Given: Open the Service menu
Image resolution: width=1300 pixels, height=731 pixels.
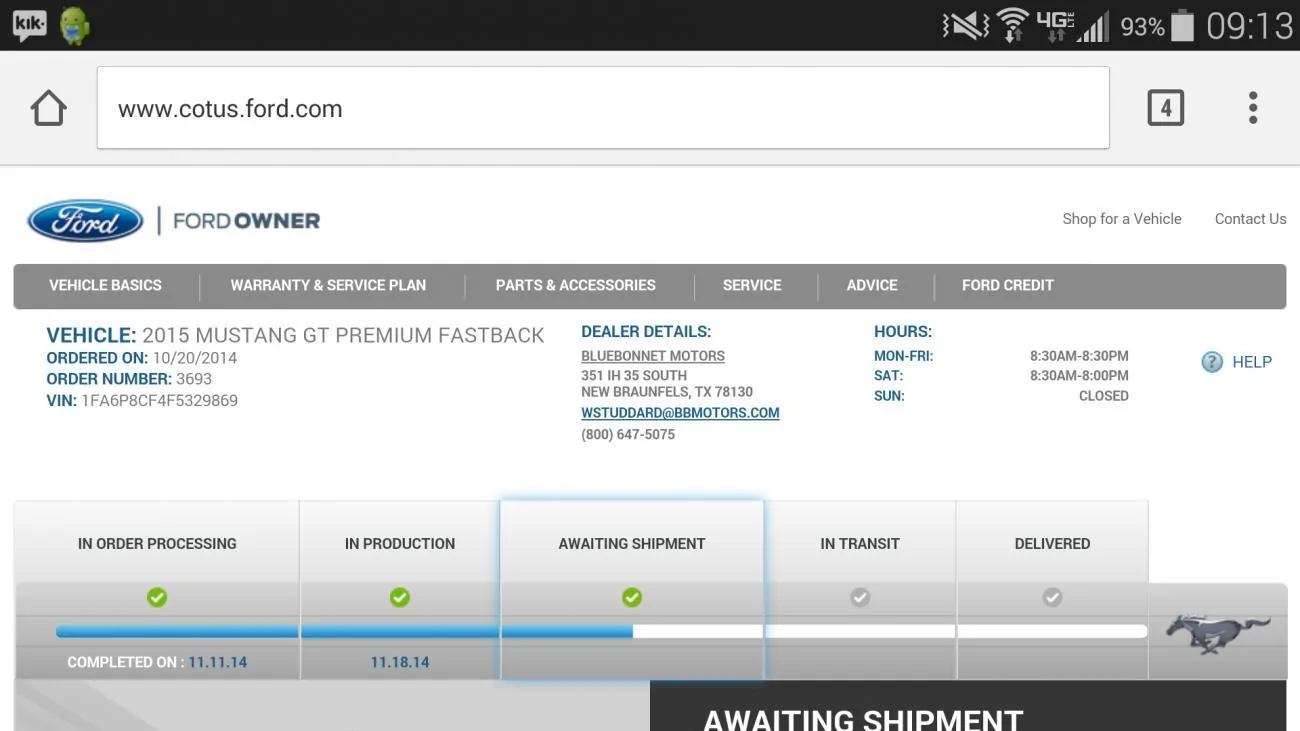Looking at the screenshot, I should click(752, 285).
